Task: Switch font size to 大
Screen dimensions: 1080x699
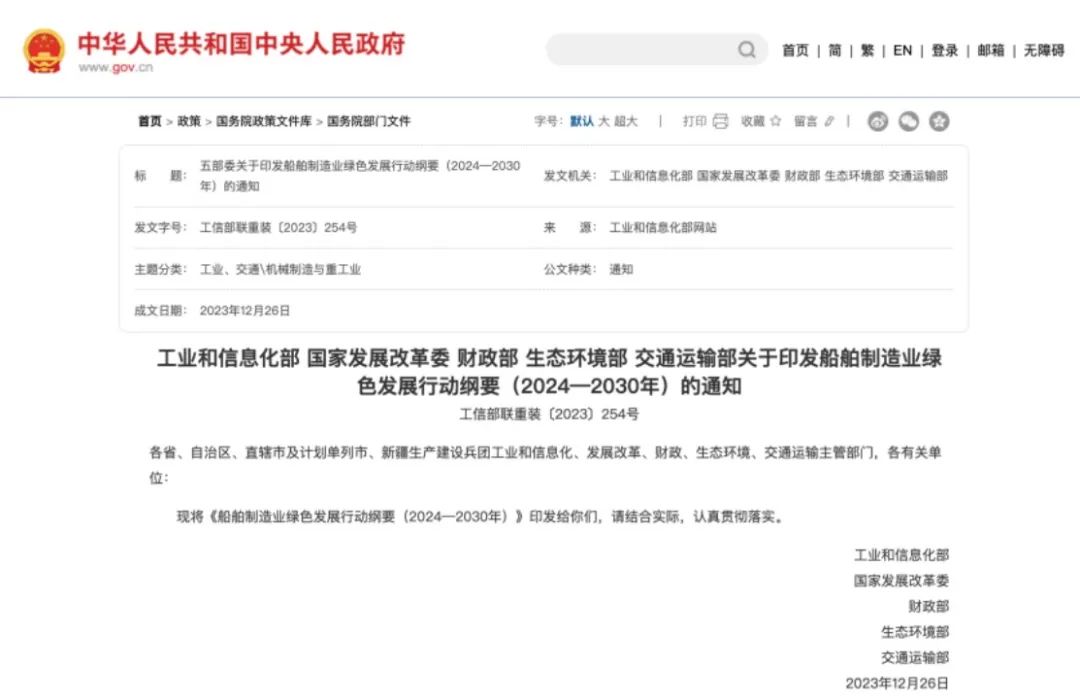Action: click(x=603, y=121)
